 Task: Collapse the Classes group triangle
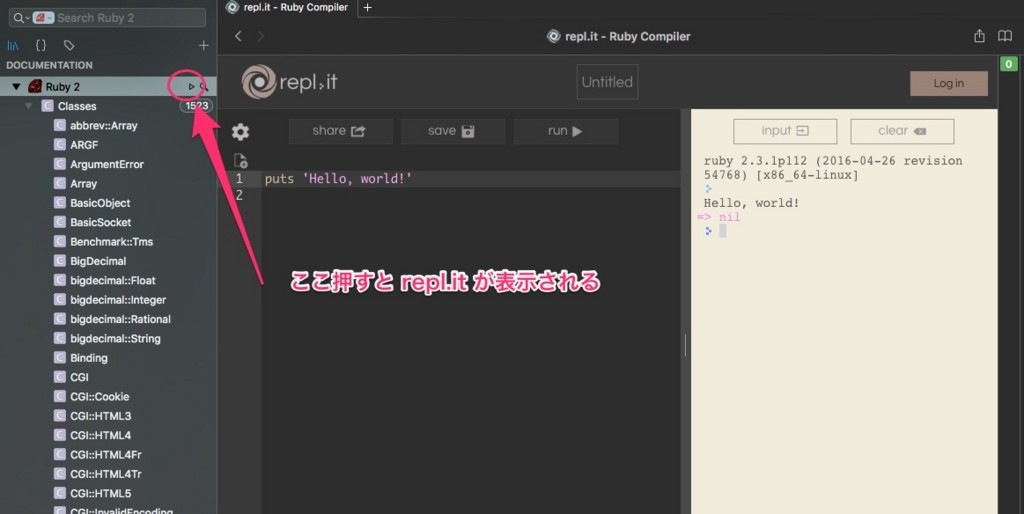(x=29, y=106)
